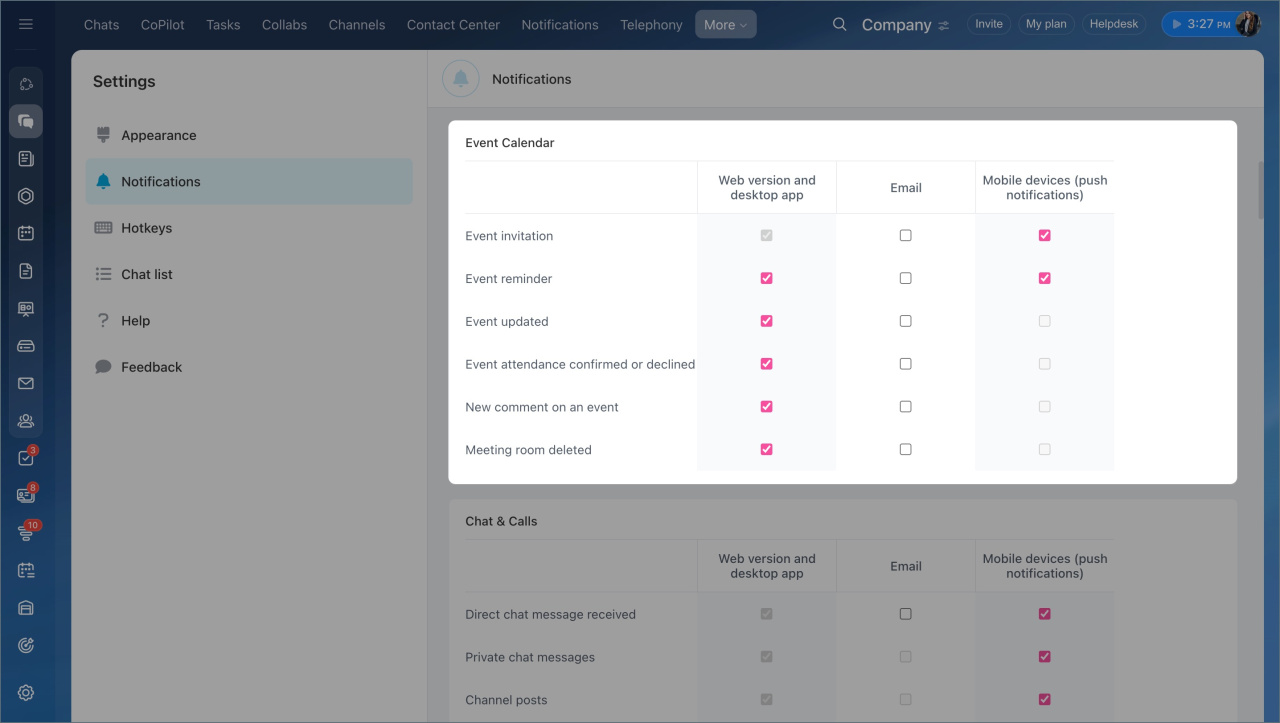Click the search magnifier icon
1280x723 pixels.
840,24
